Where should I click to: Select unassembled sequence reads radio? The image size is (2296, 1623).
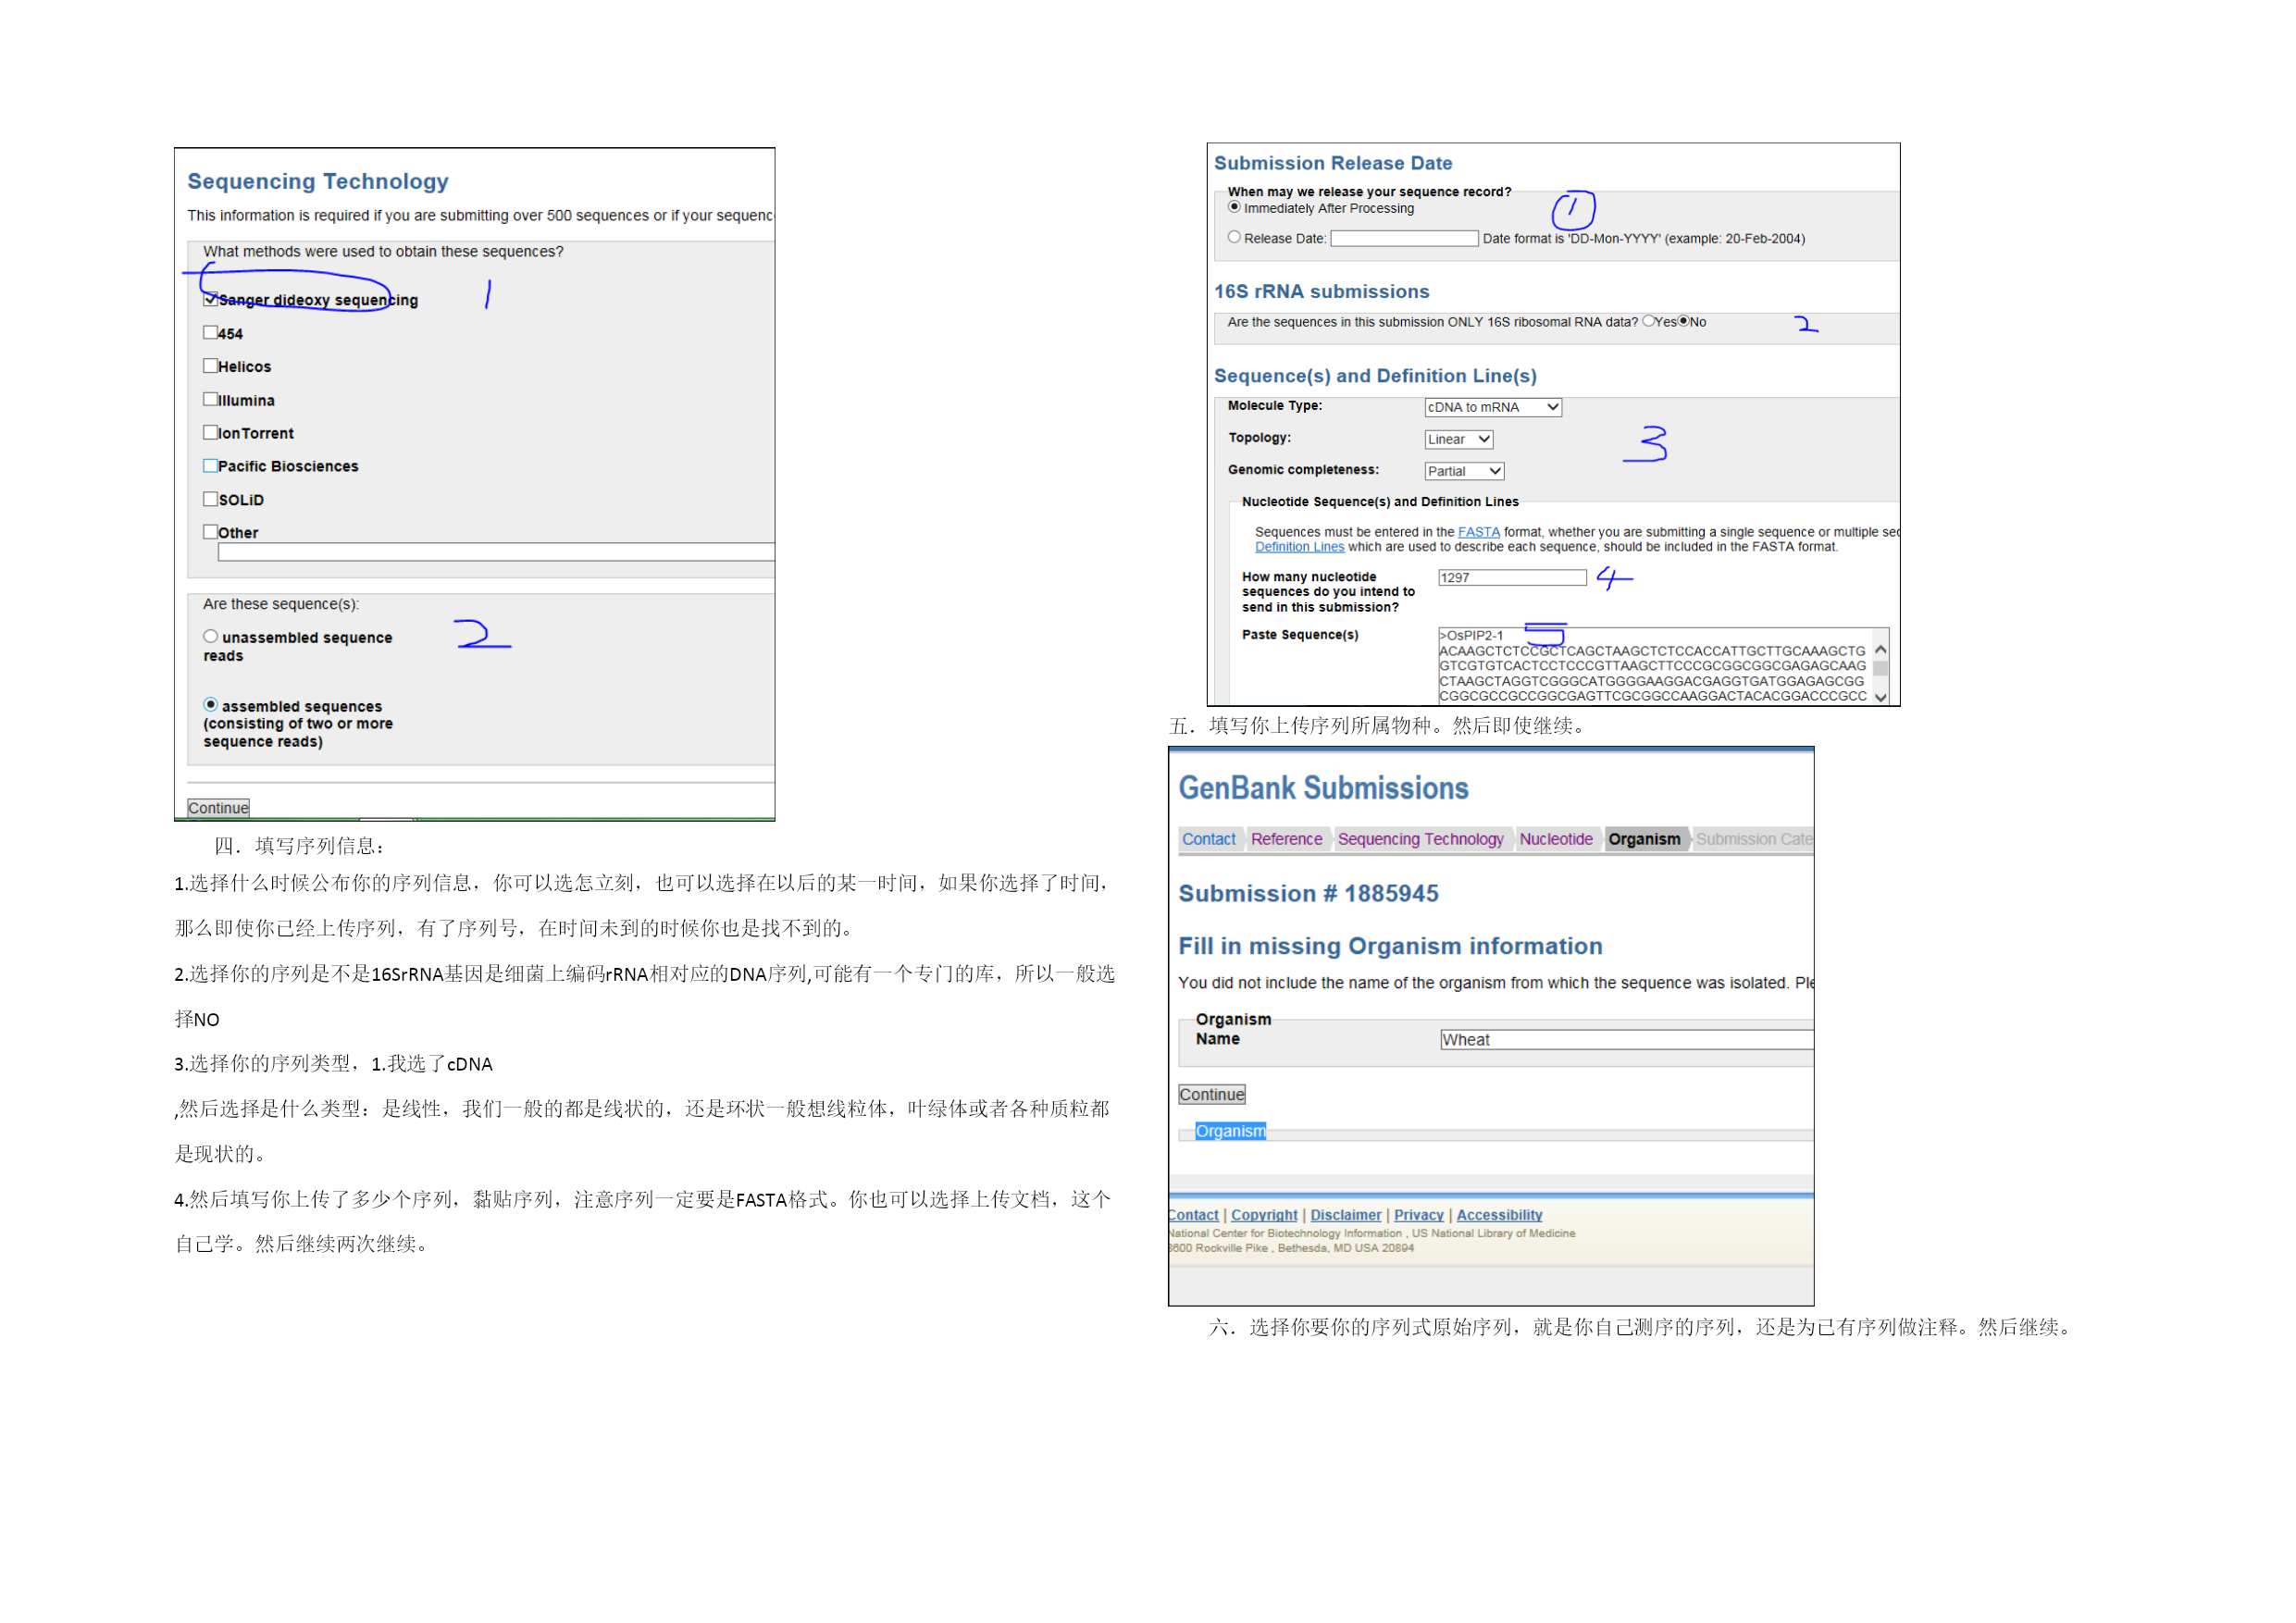[210, 636]
